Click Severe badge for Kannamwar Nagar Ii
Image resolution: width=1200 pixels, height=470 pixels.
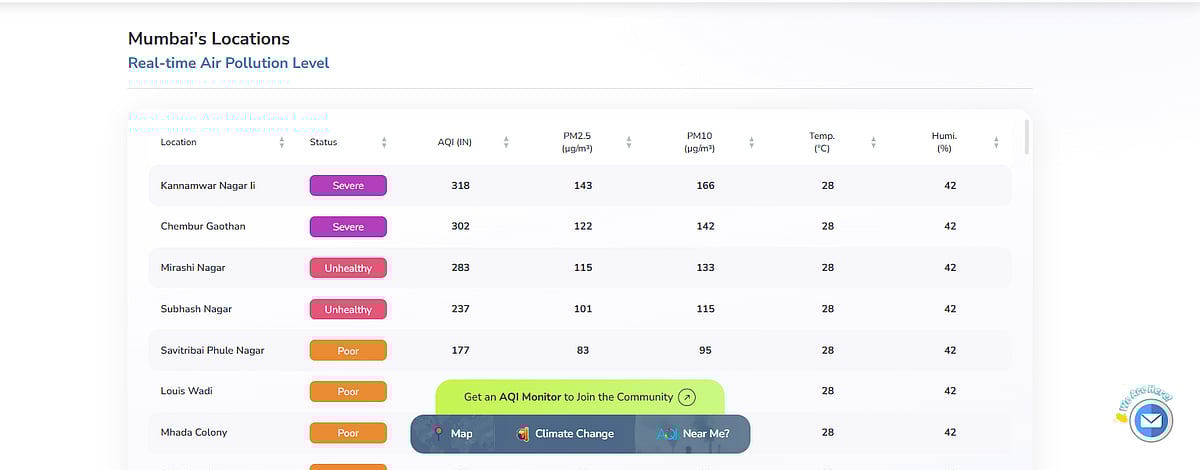(348, 185)
